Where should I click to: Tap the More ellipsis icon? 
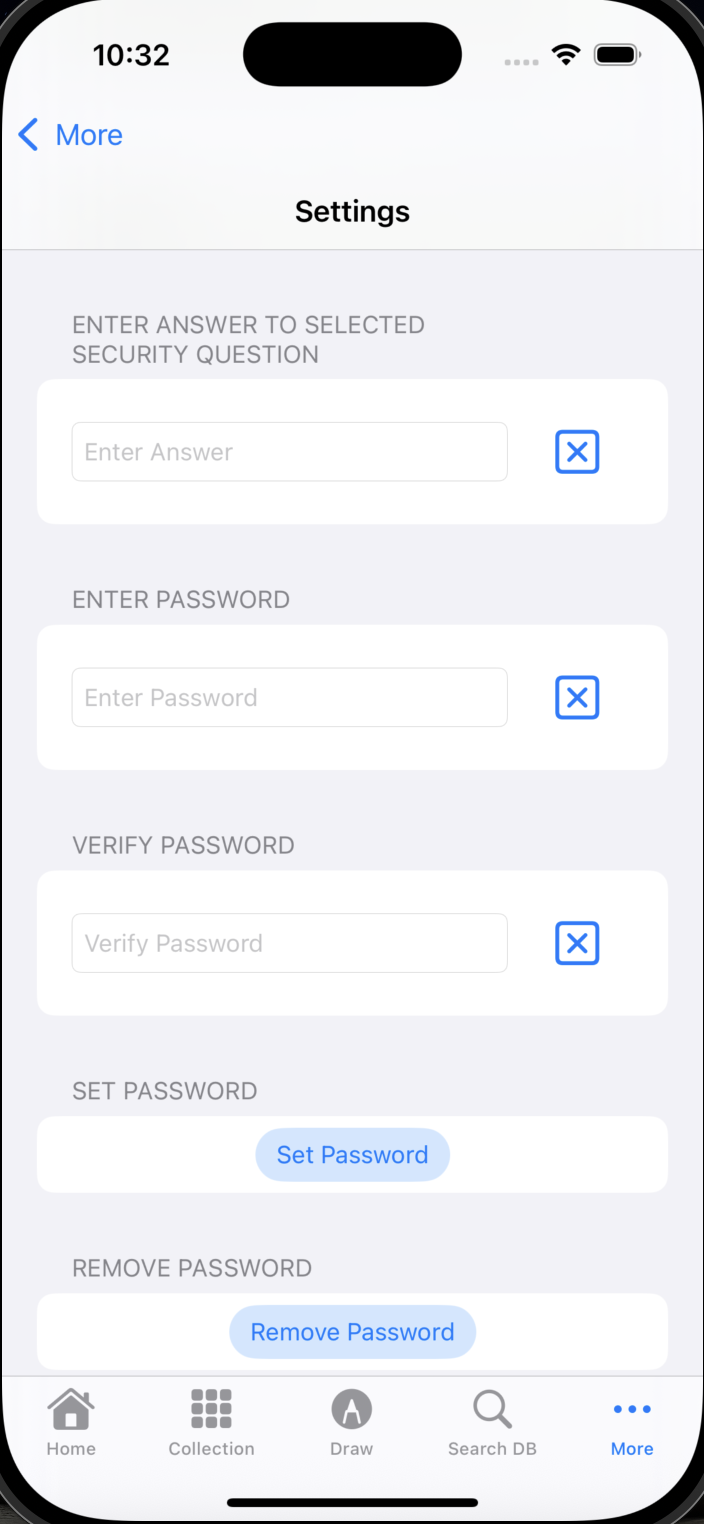[x=632, y=1409]
